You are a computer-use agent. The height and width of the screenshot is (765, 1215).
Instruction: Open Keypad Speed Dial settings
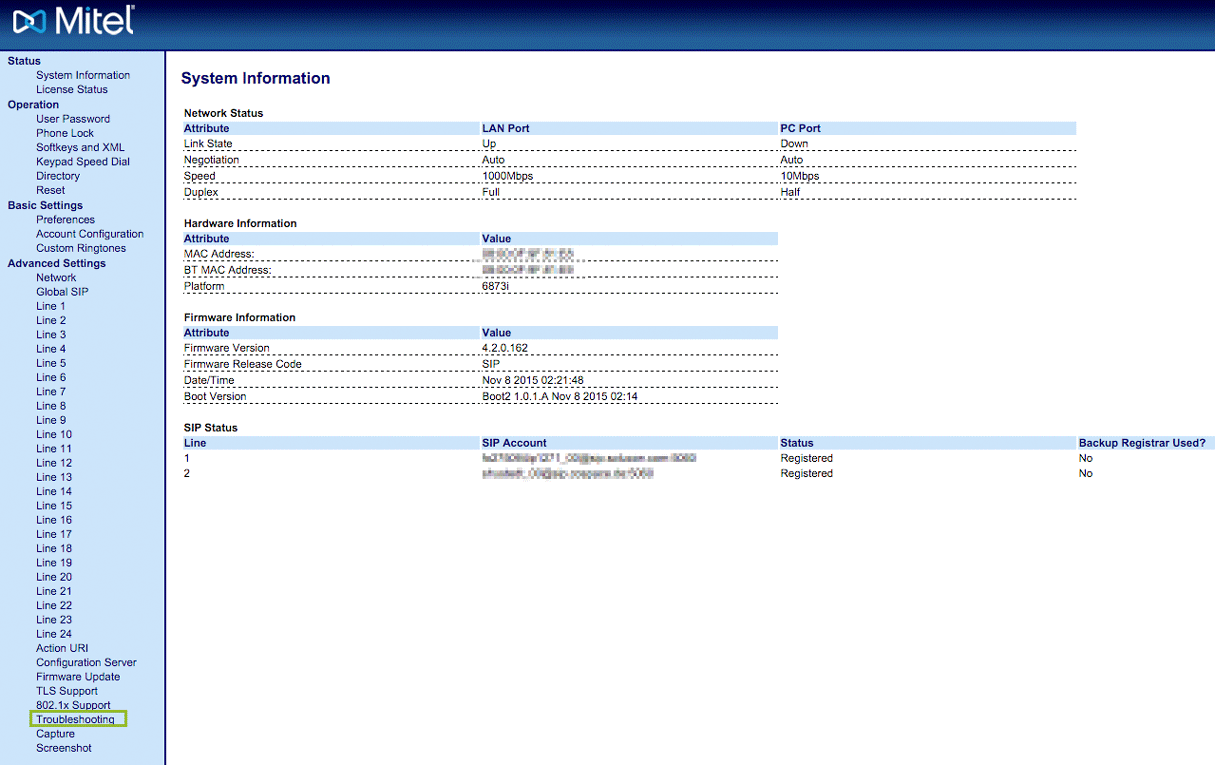pos(83,161)
